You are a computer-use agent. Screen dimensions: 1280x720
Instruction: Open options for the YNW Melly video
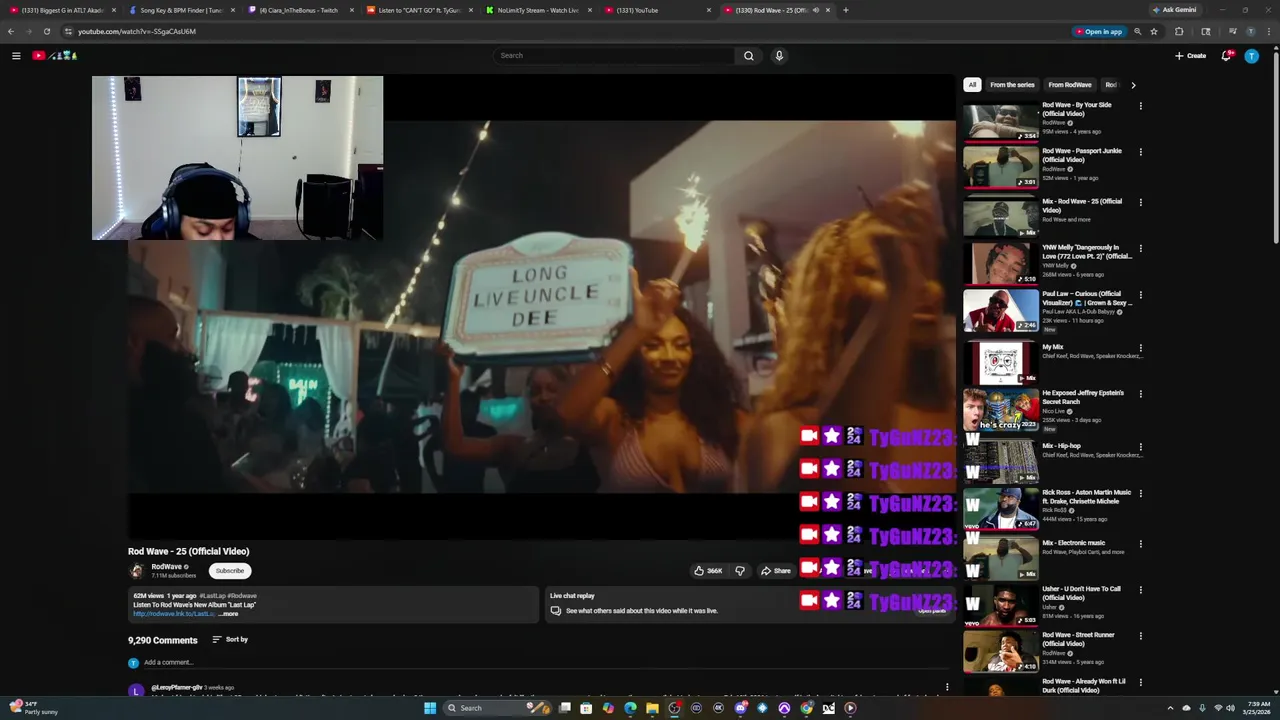click(x=1140, y=249)
